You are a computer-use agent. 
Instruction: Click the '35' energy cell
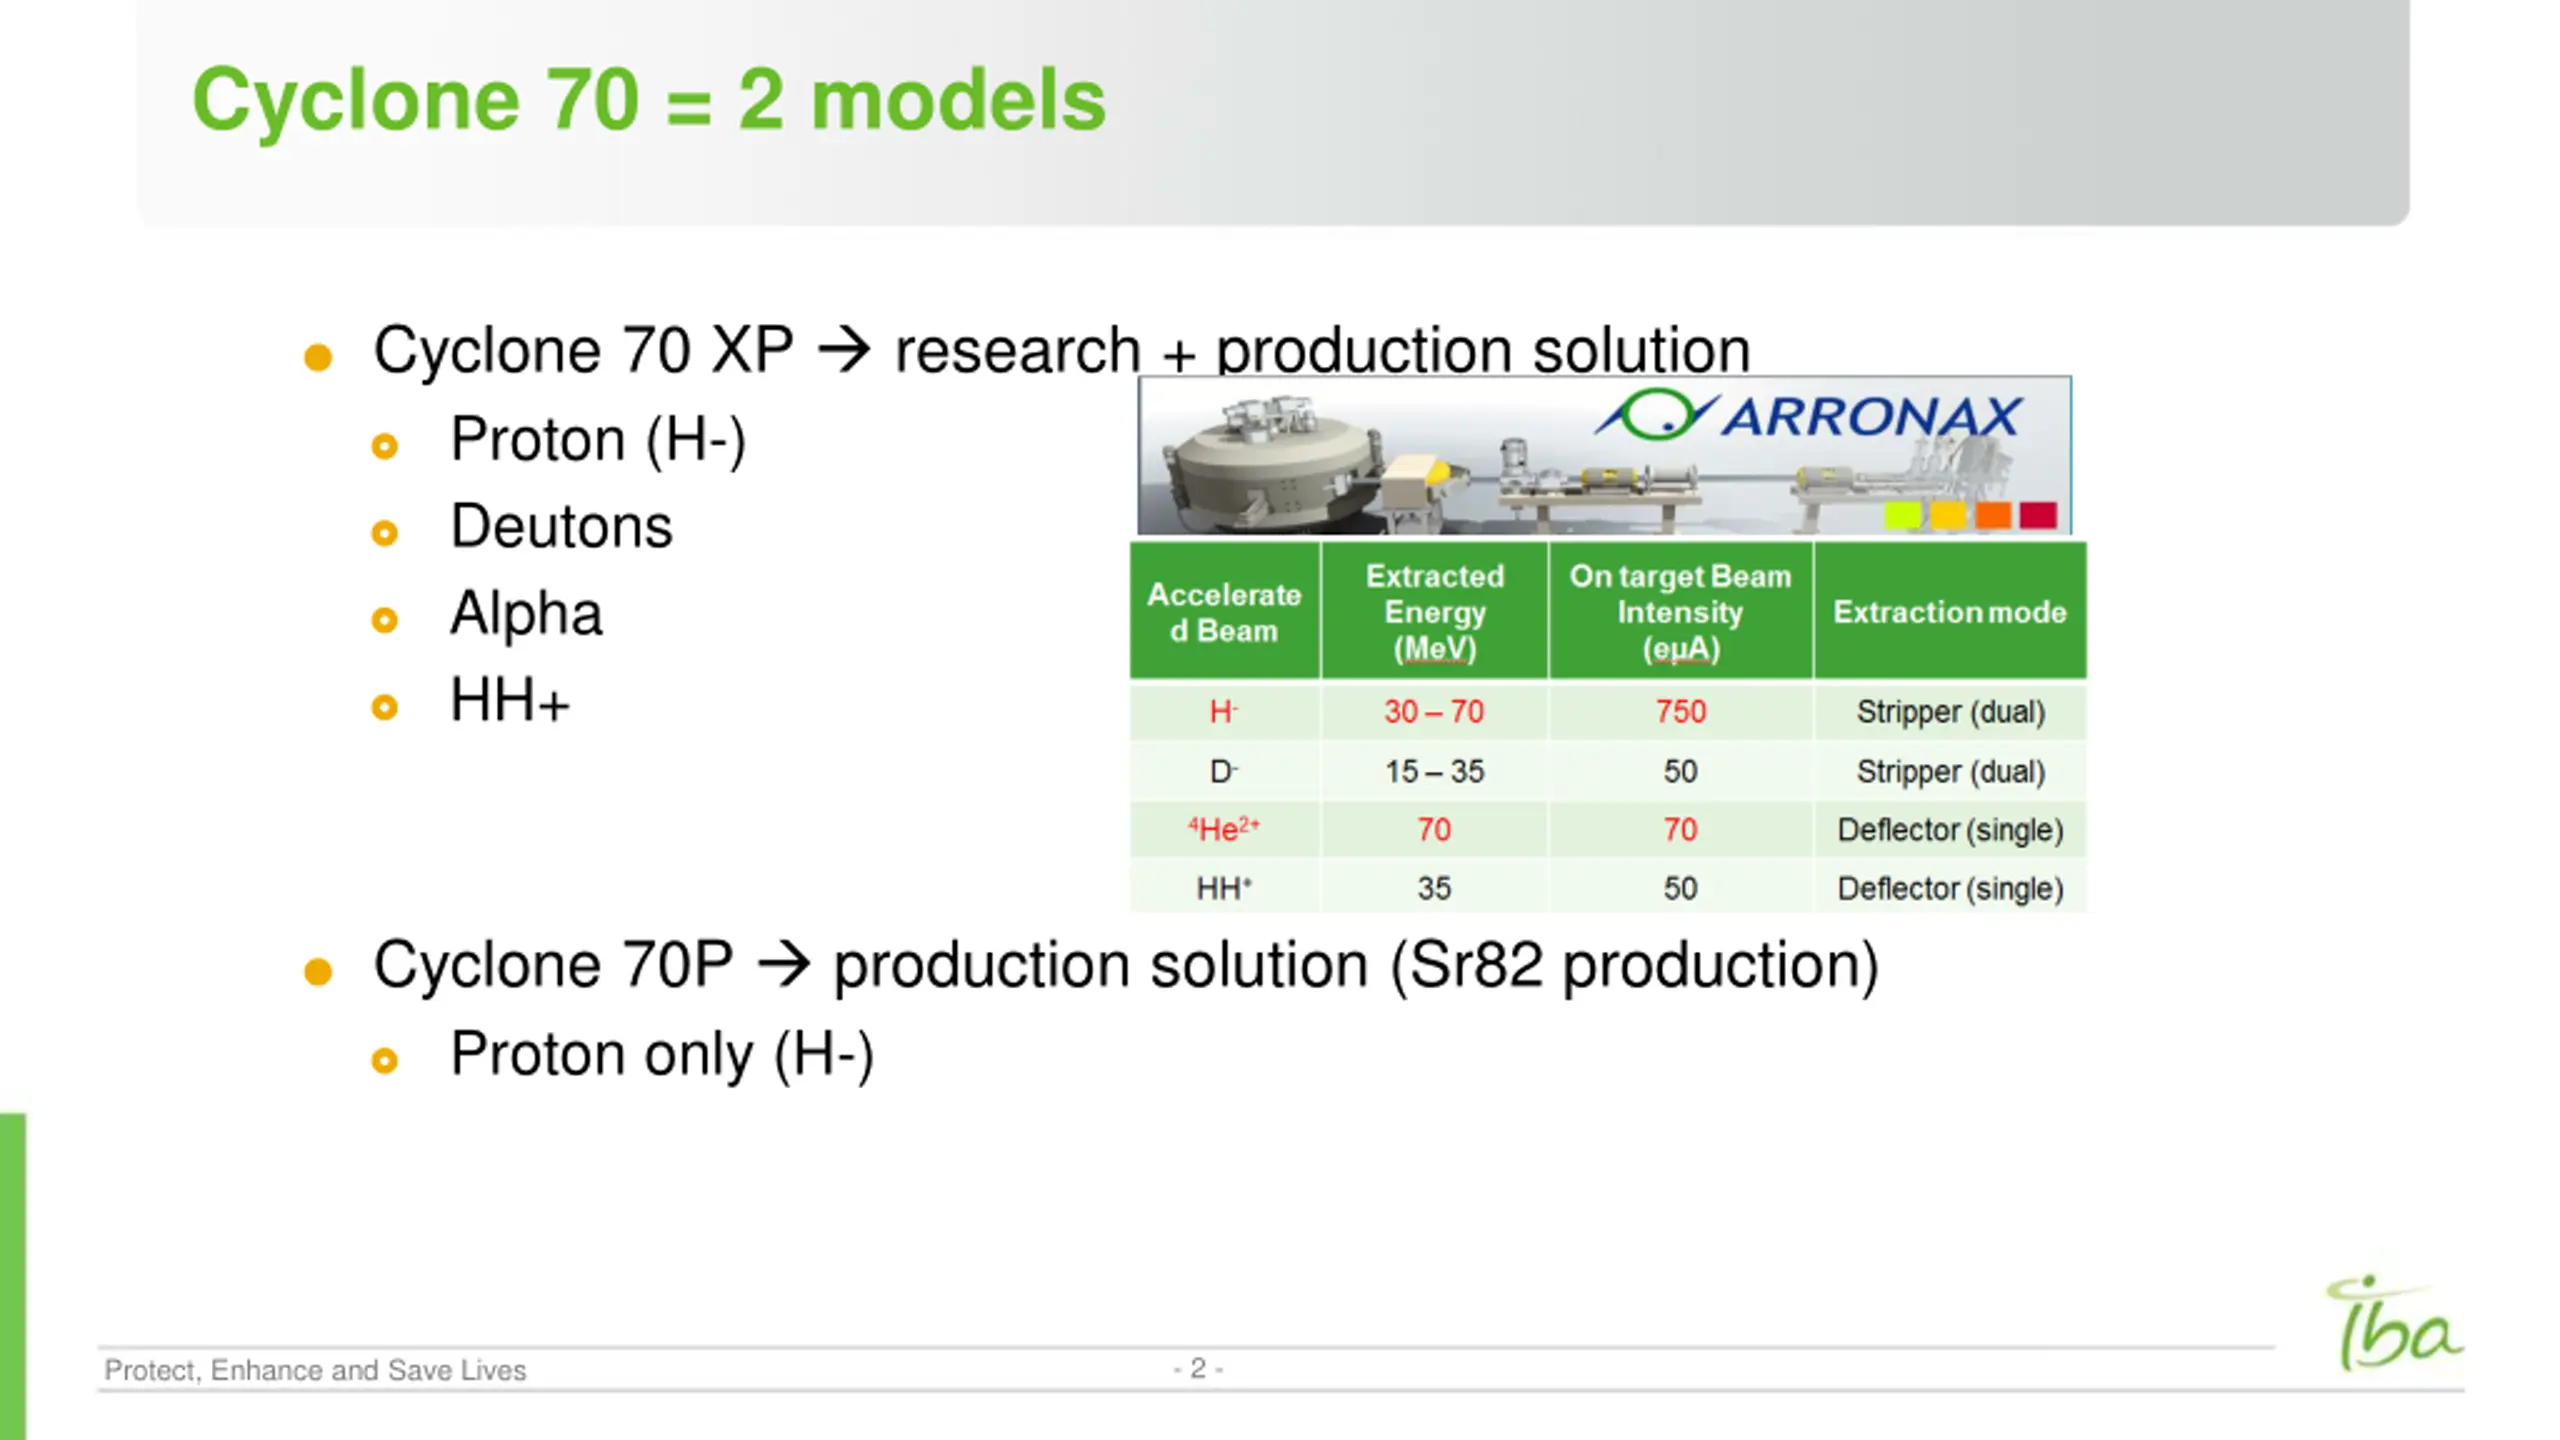(x=1434, y=887)
